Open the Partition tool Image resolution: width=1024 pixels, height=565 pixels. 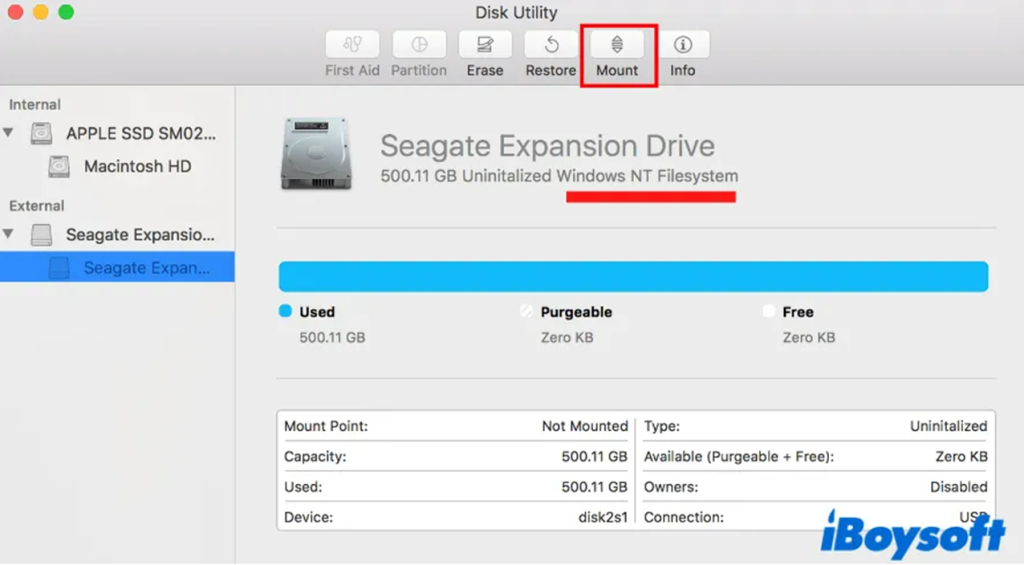click(419, 45)
